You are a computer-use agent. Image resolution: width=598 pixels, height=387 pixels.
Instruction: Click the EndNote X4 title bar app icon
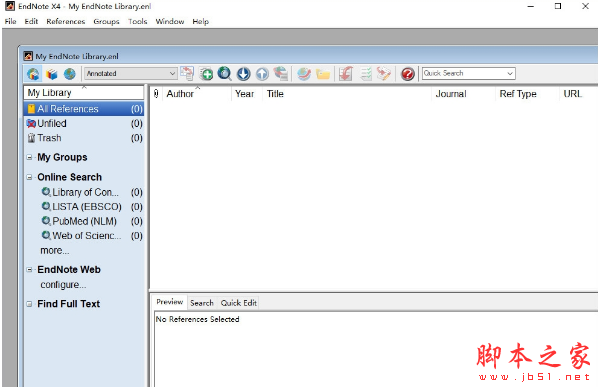pyautogui.click(x=10, y=6)
